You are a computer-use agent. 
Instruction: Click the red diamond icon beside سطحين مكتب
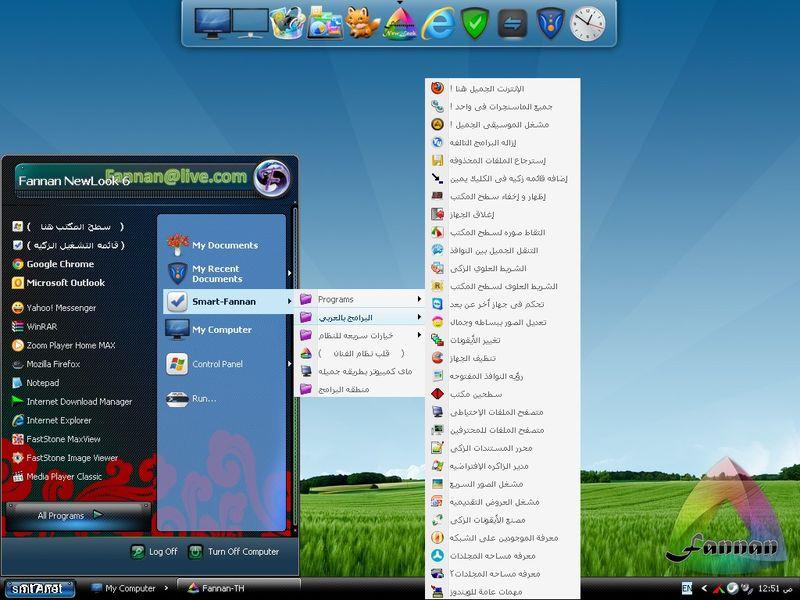click(x=437, y=394)
